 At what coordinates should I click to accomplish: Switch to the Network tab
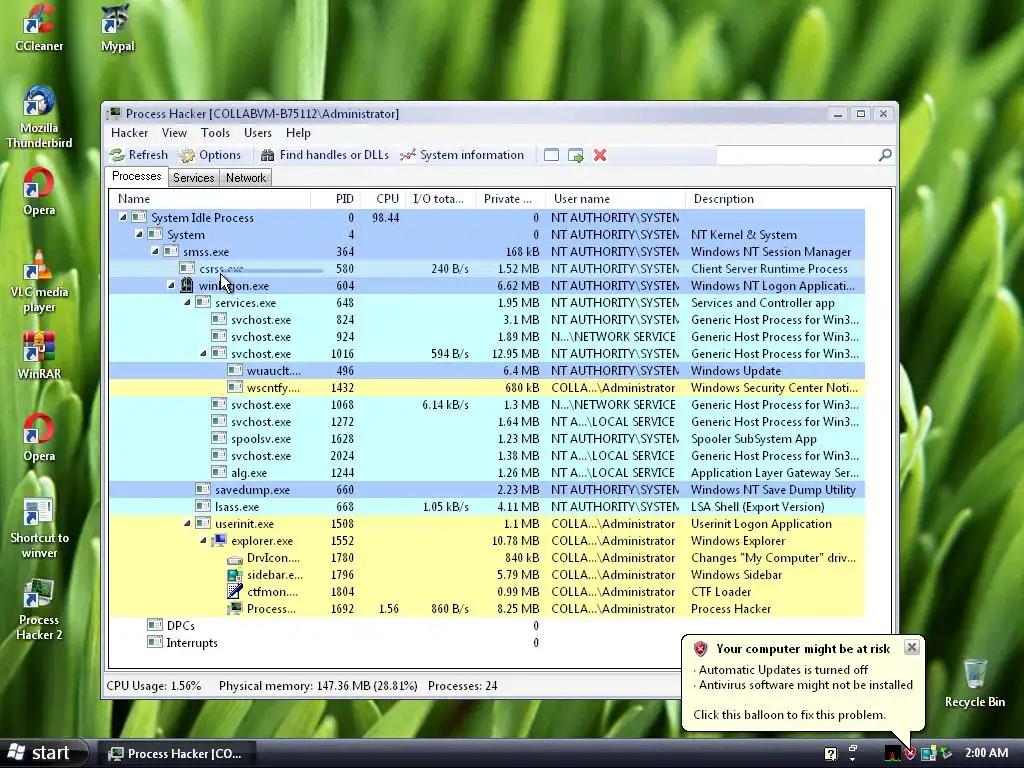(246, 178)
